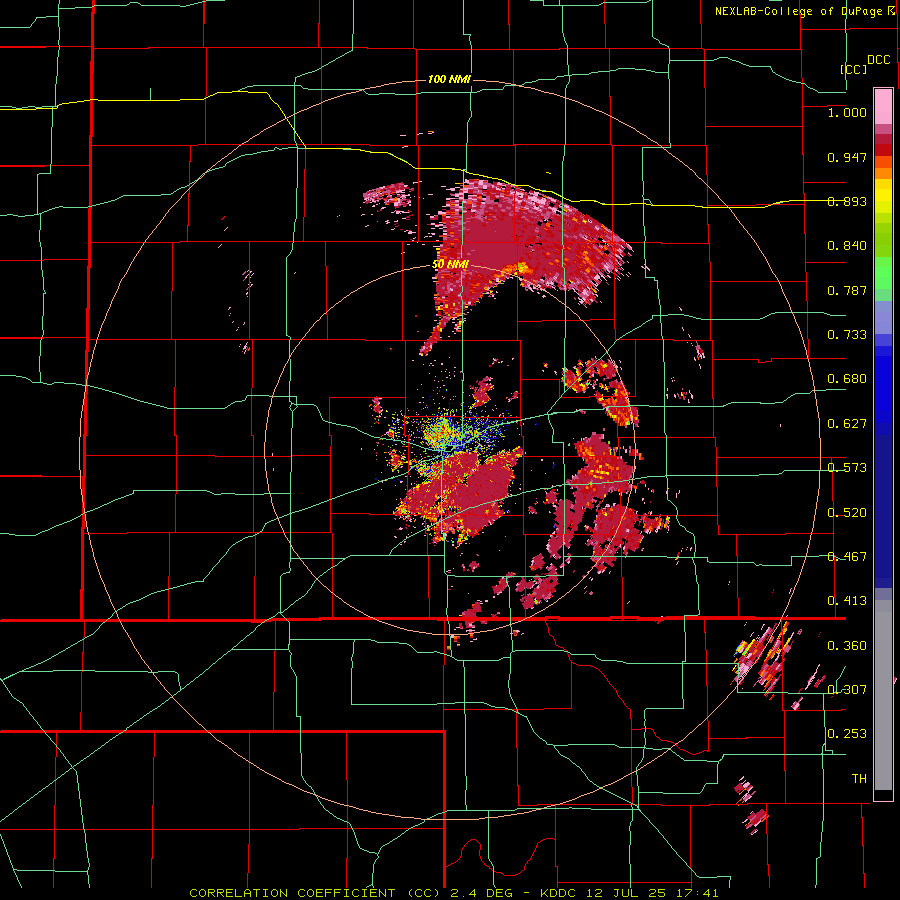Pick the light pink segment of color bar
Screen dimensions: 900x900
click(883, 106)
